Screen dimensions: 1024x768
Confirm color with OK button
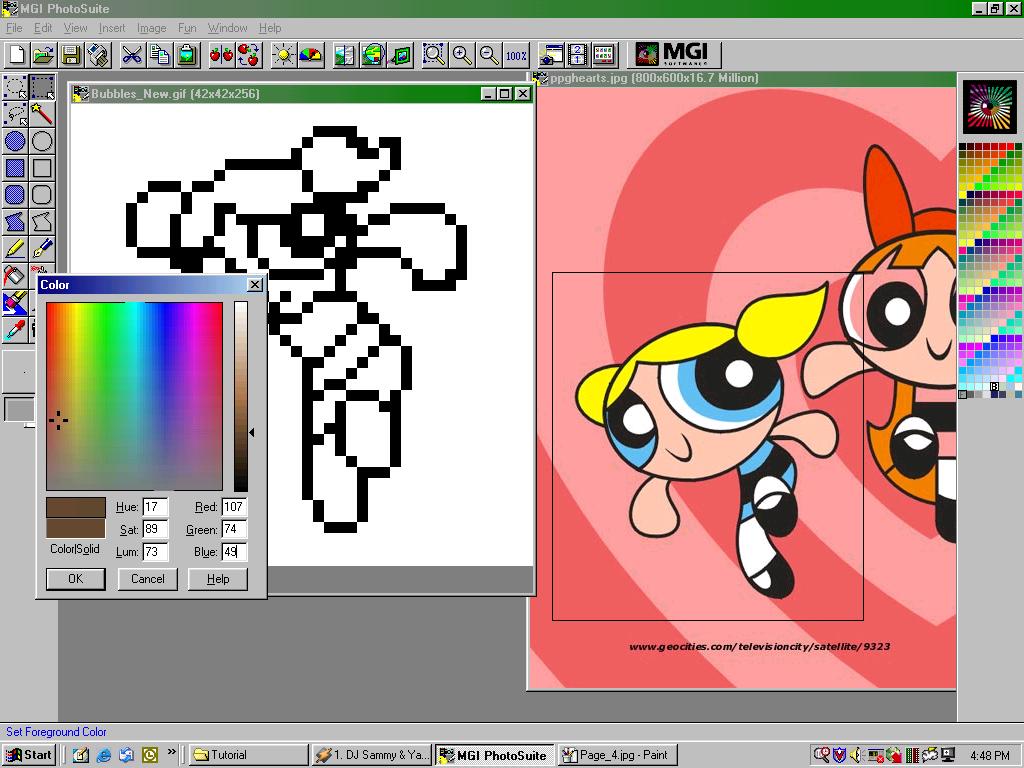point(76,579)
